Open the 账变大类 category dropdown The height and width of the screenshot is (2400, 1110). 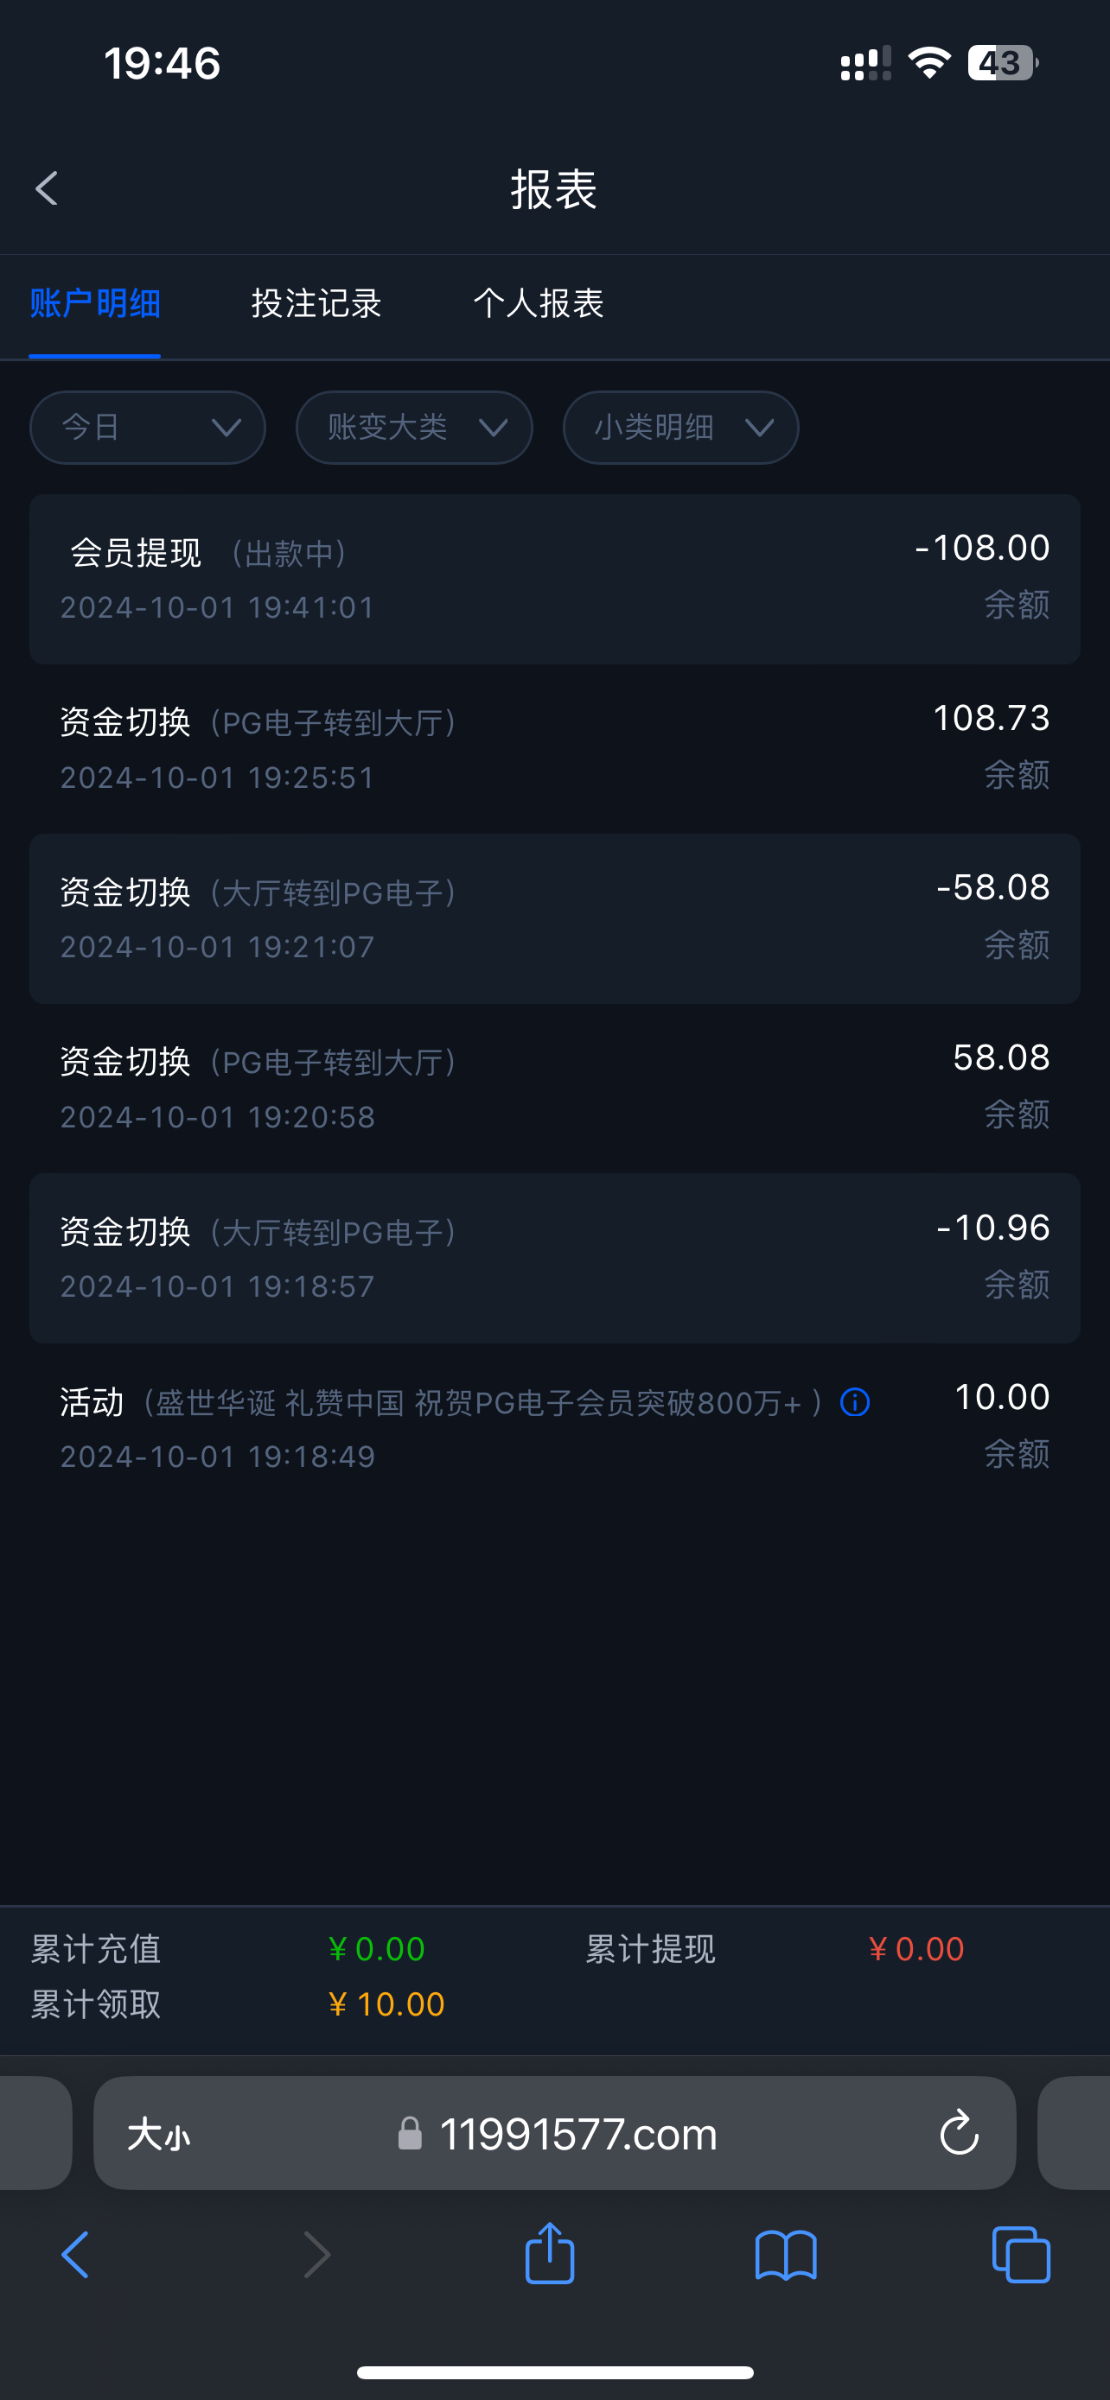[414, 428]
